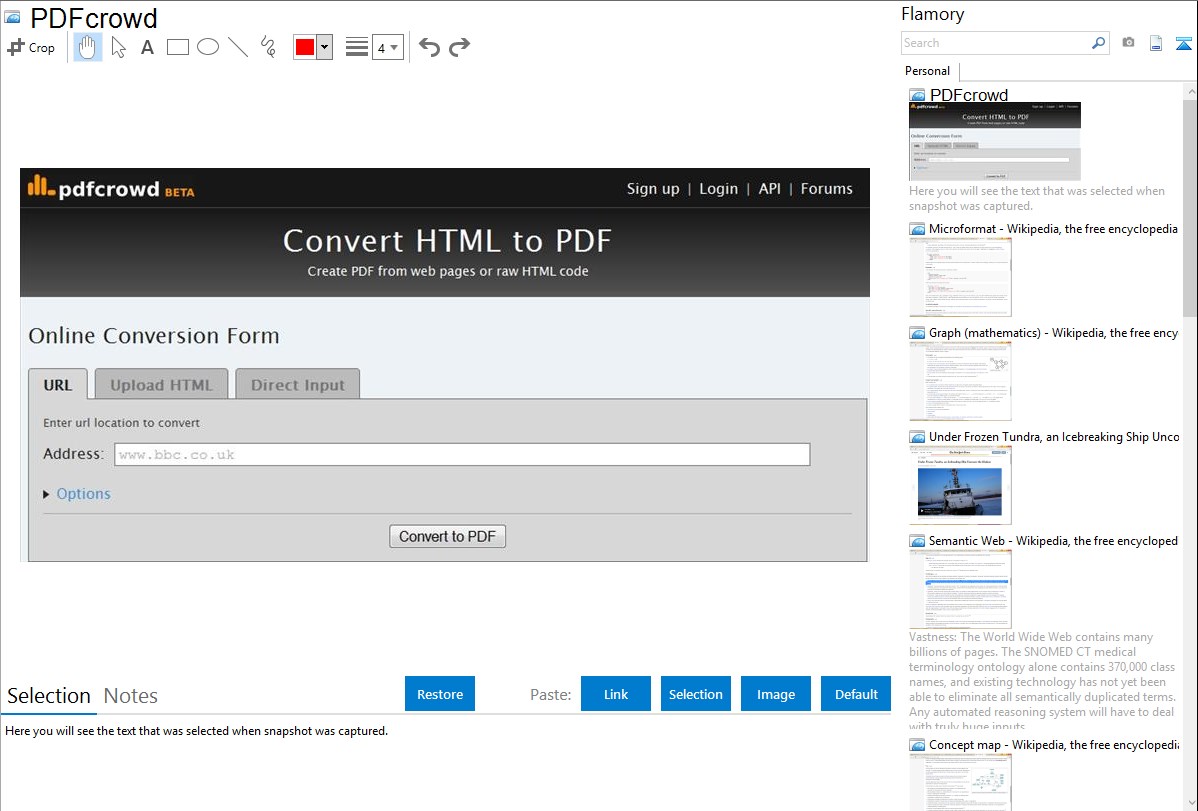Undo the last annotation
1198x811 pixels.
click(429, 47)
